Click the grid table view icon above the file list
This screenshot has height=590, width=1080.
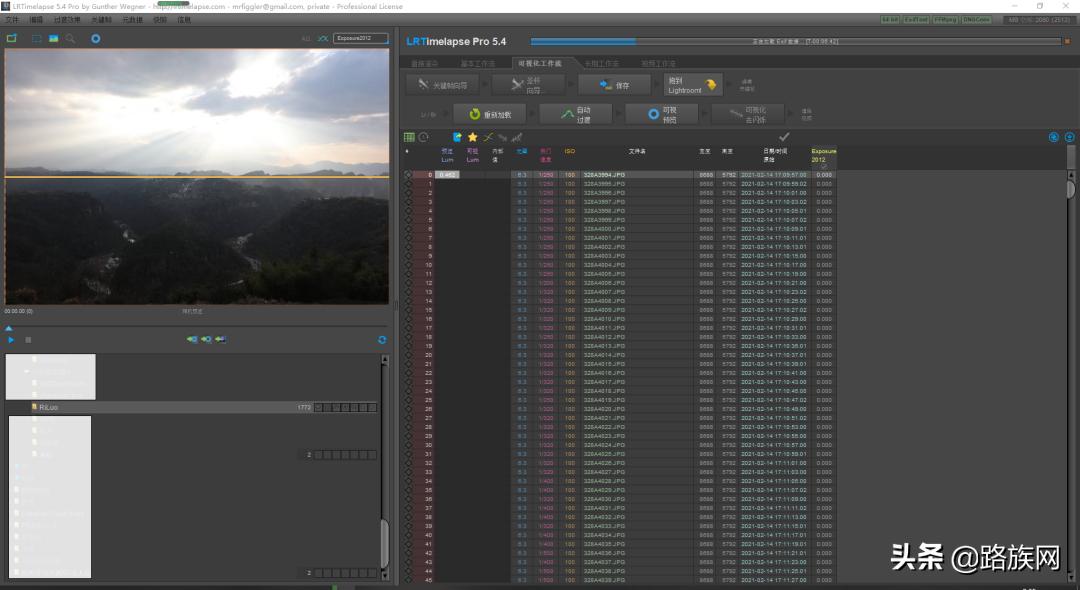pos(410,137)
